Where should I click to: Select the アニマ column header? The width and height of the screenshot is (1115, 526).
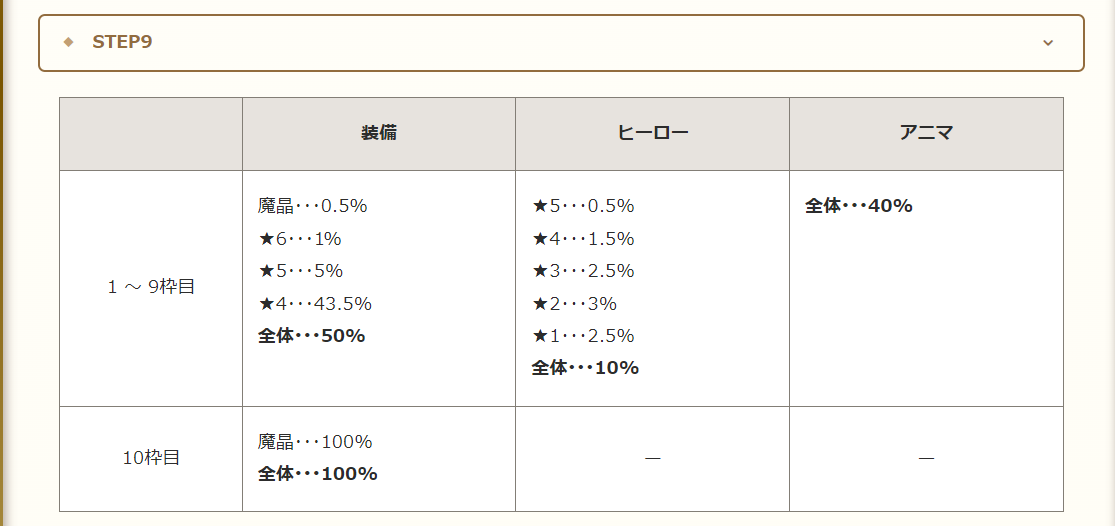(x=926, y=133)
